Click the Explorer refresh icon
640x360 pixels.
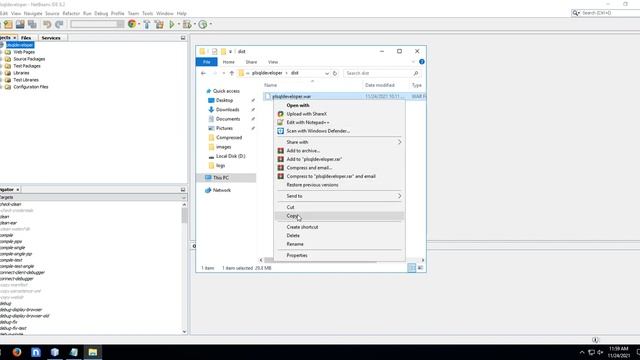[x=335, y=73]
